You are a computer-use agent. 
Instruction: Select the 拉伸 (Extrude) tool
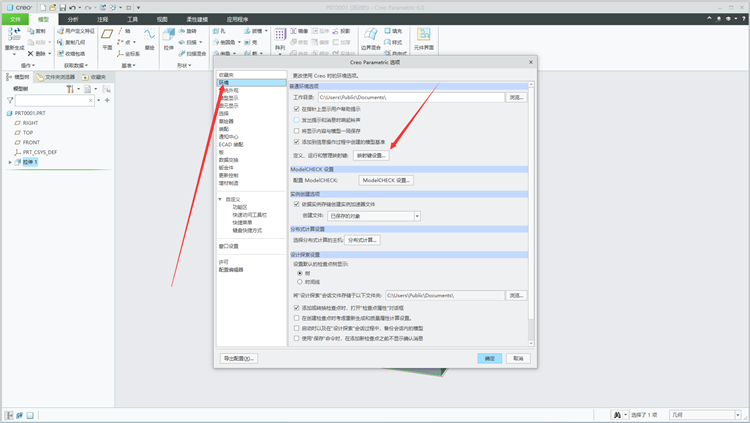pyautogui.click(x=168, y=38)
